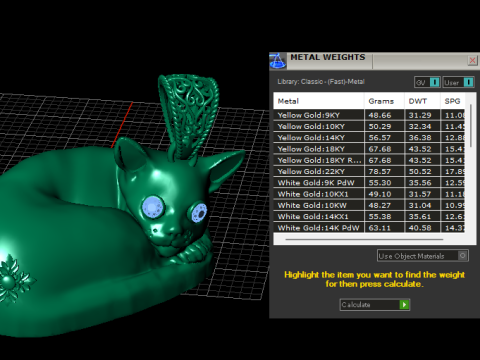Select the Yellow Gold:10KY row
The image size is (480, 360).
pos(369,126)
